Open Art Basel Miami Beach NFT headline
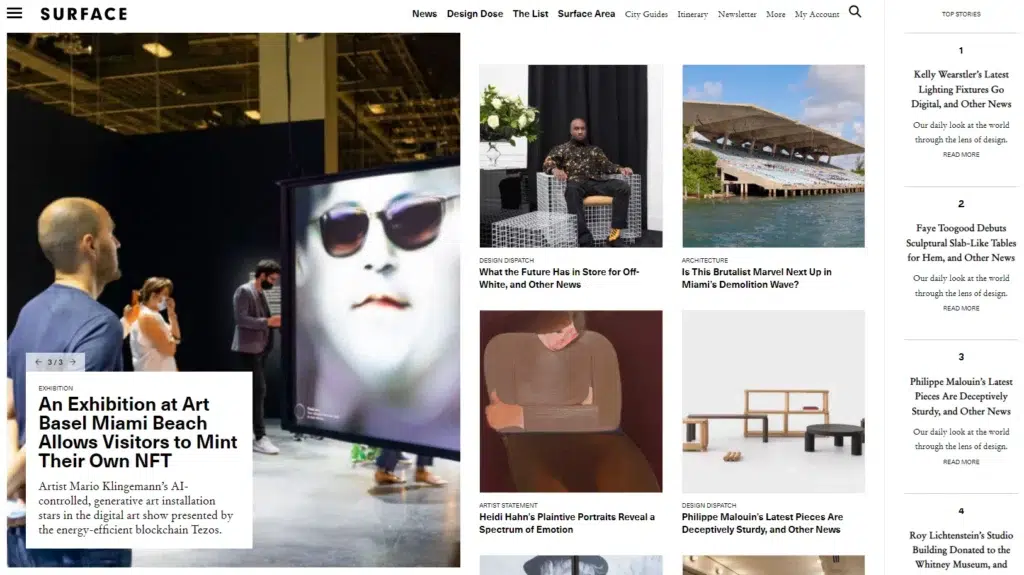The height and width of the screenshot is (575, 1024). click(x=138, y=432)
